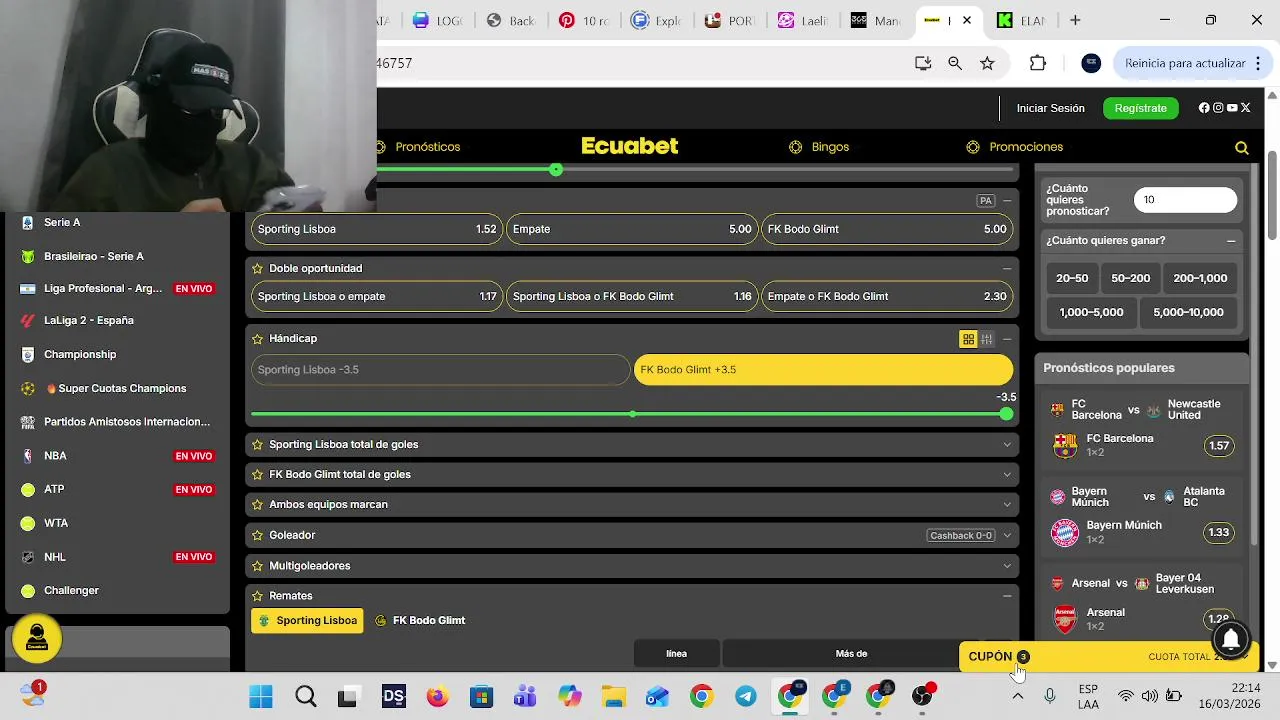Collapse the Remates market

pos(1007,595)
